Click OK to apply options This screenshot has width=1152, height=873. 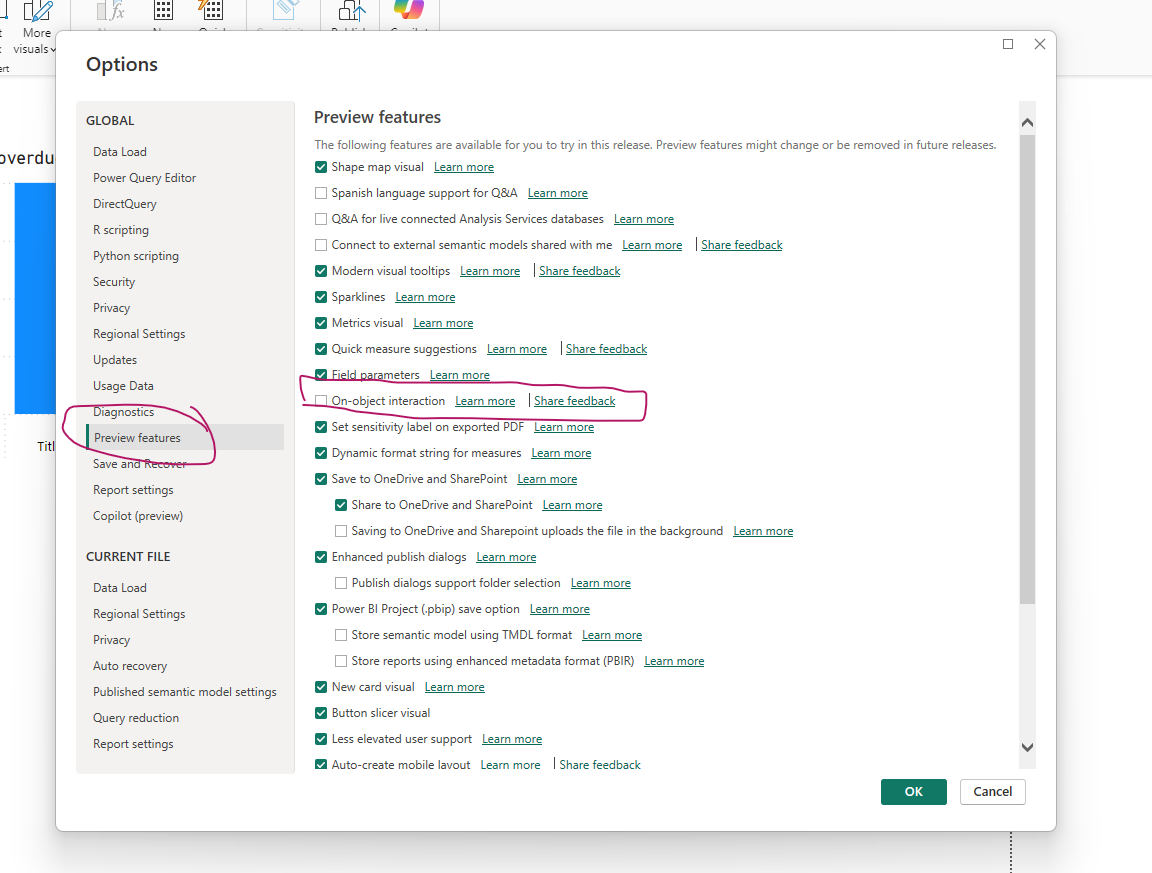tap(913, 791)
